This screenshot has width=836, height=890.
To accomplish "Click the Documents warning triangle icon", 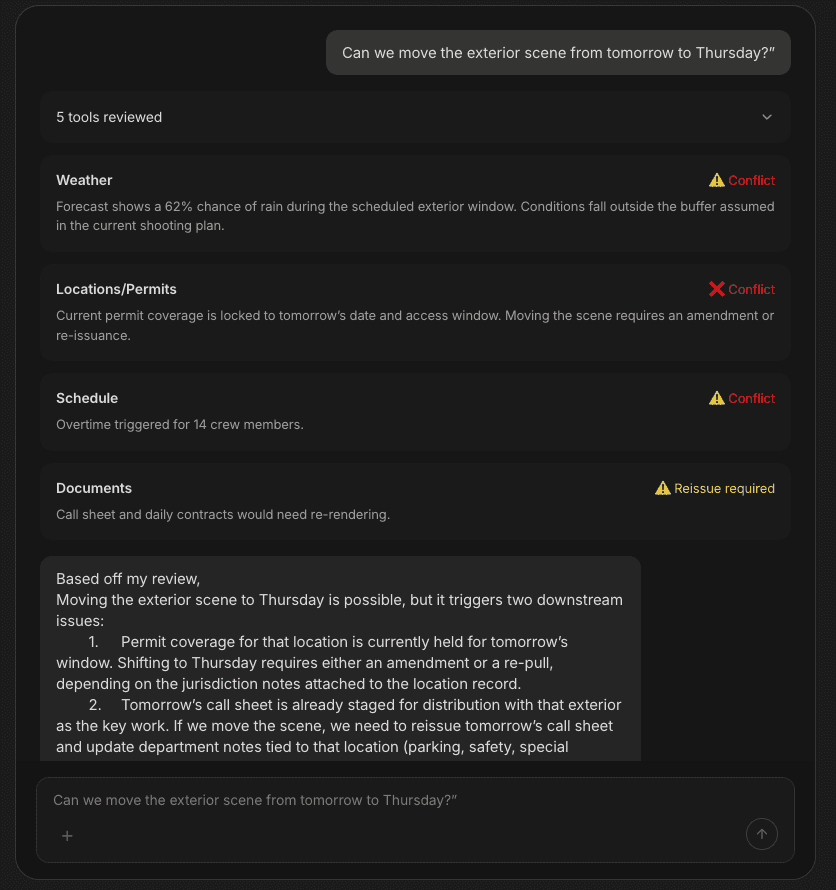I will 662,488.
